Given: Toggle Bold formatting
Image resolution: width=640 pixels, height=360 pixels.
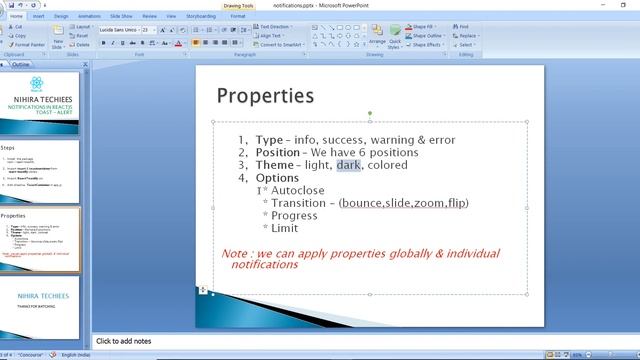Looking at the screenshot, I should click(103, 43).
